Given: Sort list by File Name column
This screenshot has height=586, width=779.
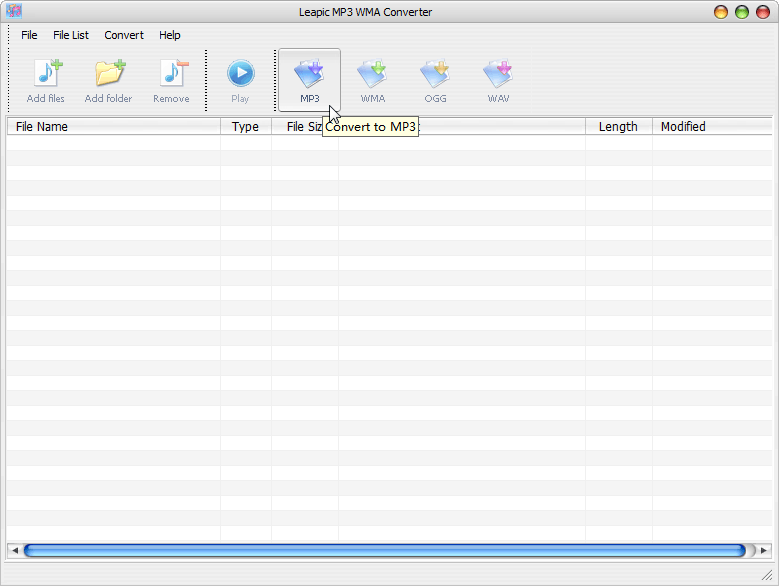Looking at the screenshot, I should (113, 127).
